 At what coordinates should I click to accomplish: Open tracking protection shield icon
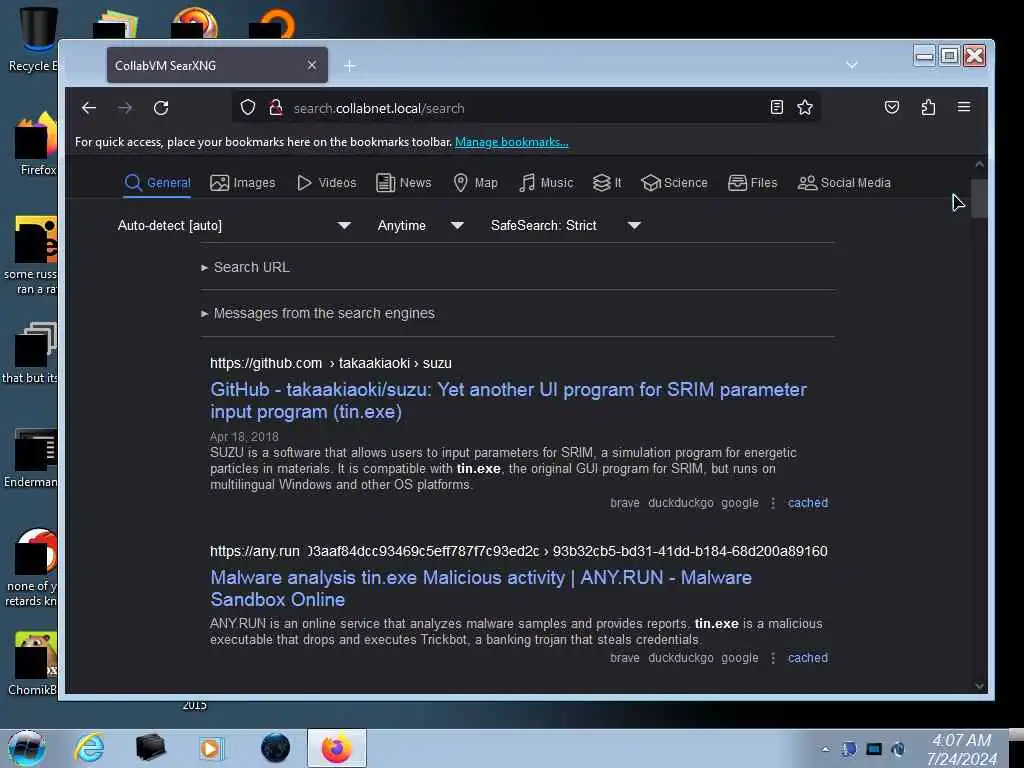pyautogui.click(x=248, y=107)
